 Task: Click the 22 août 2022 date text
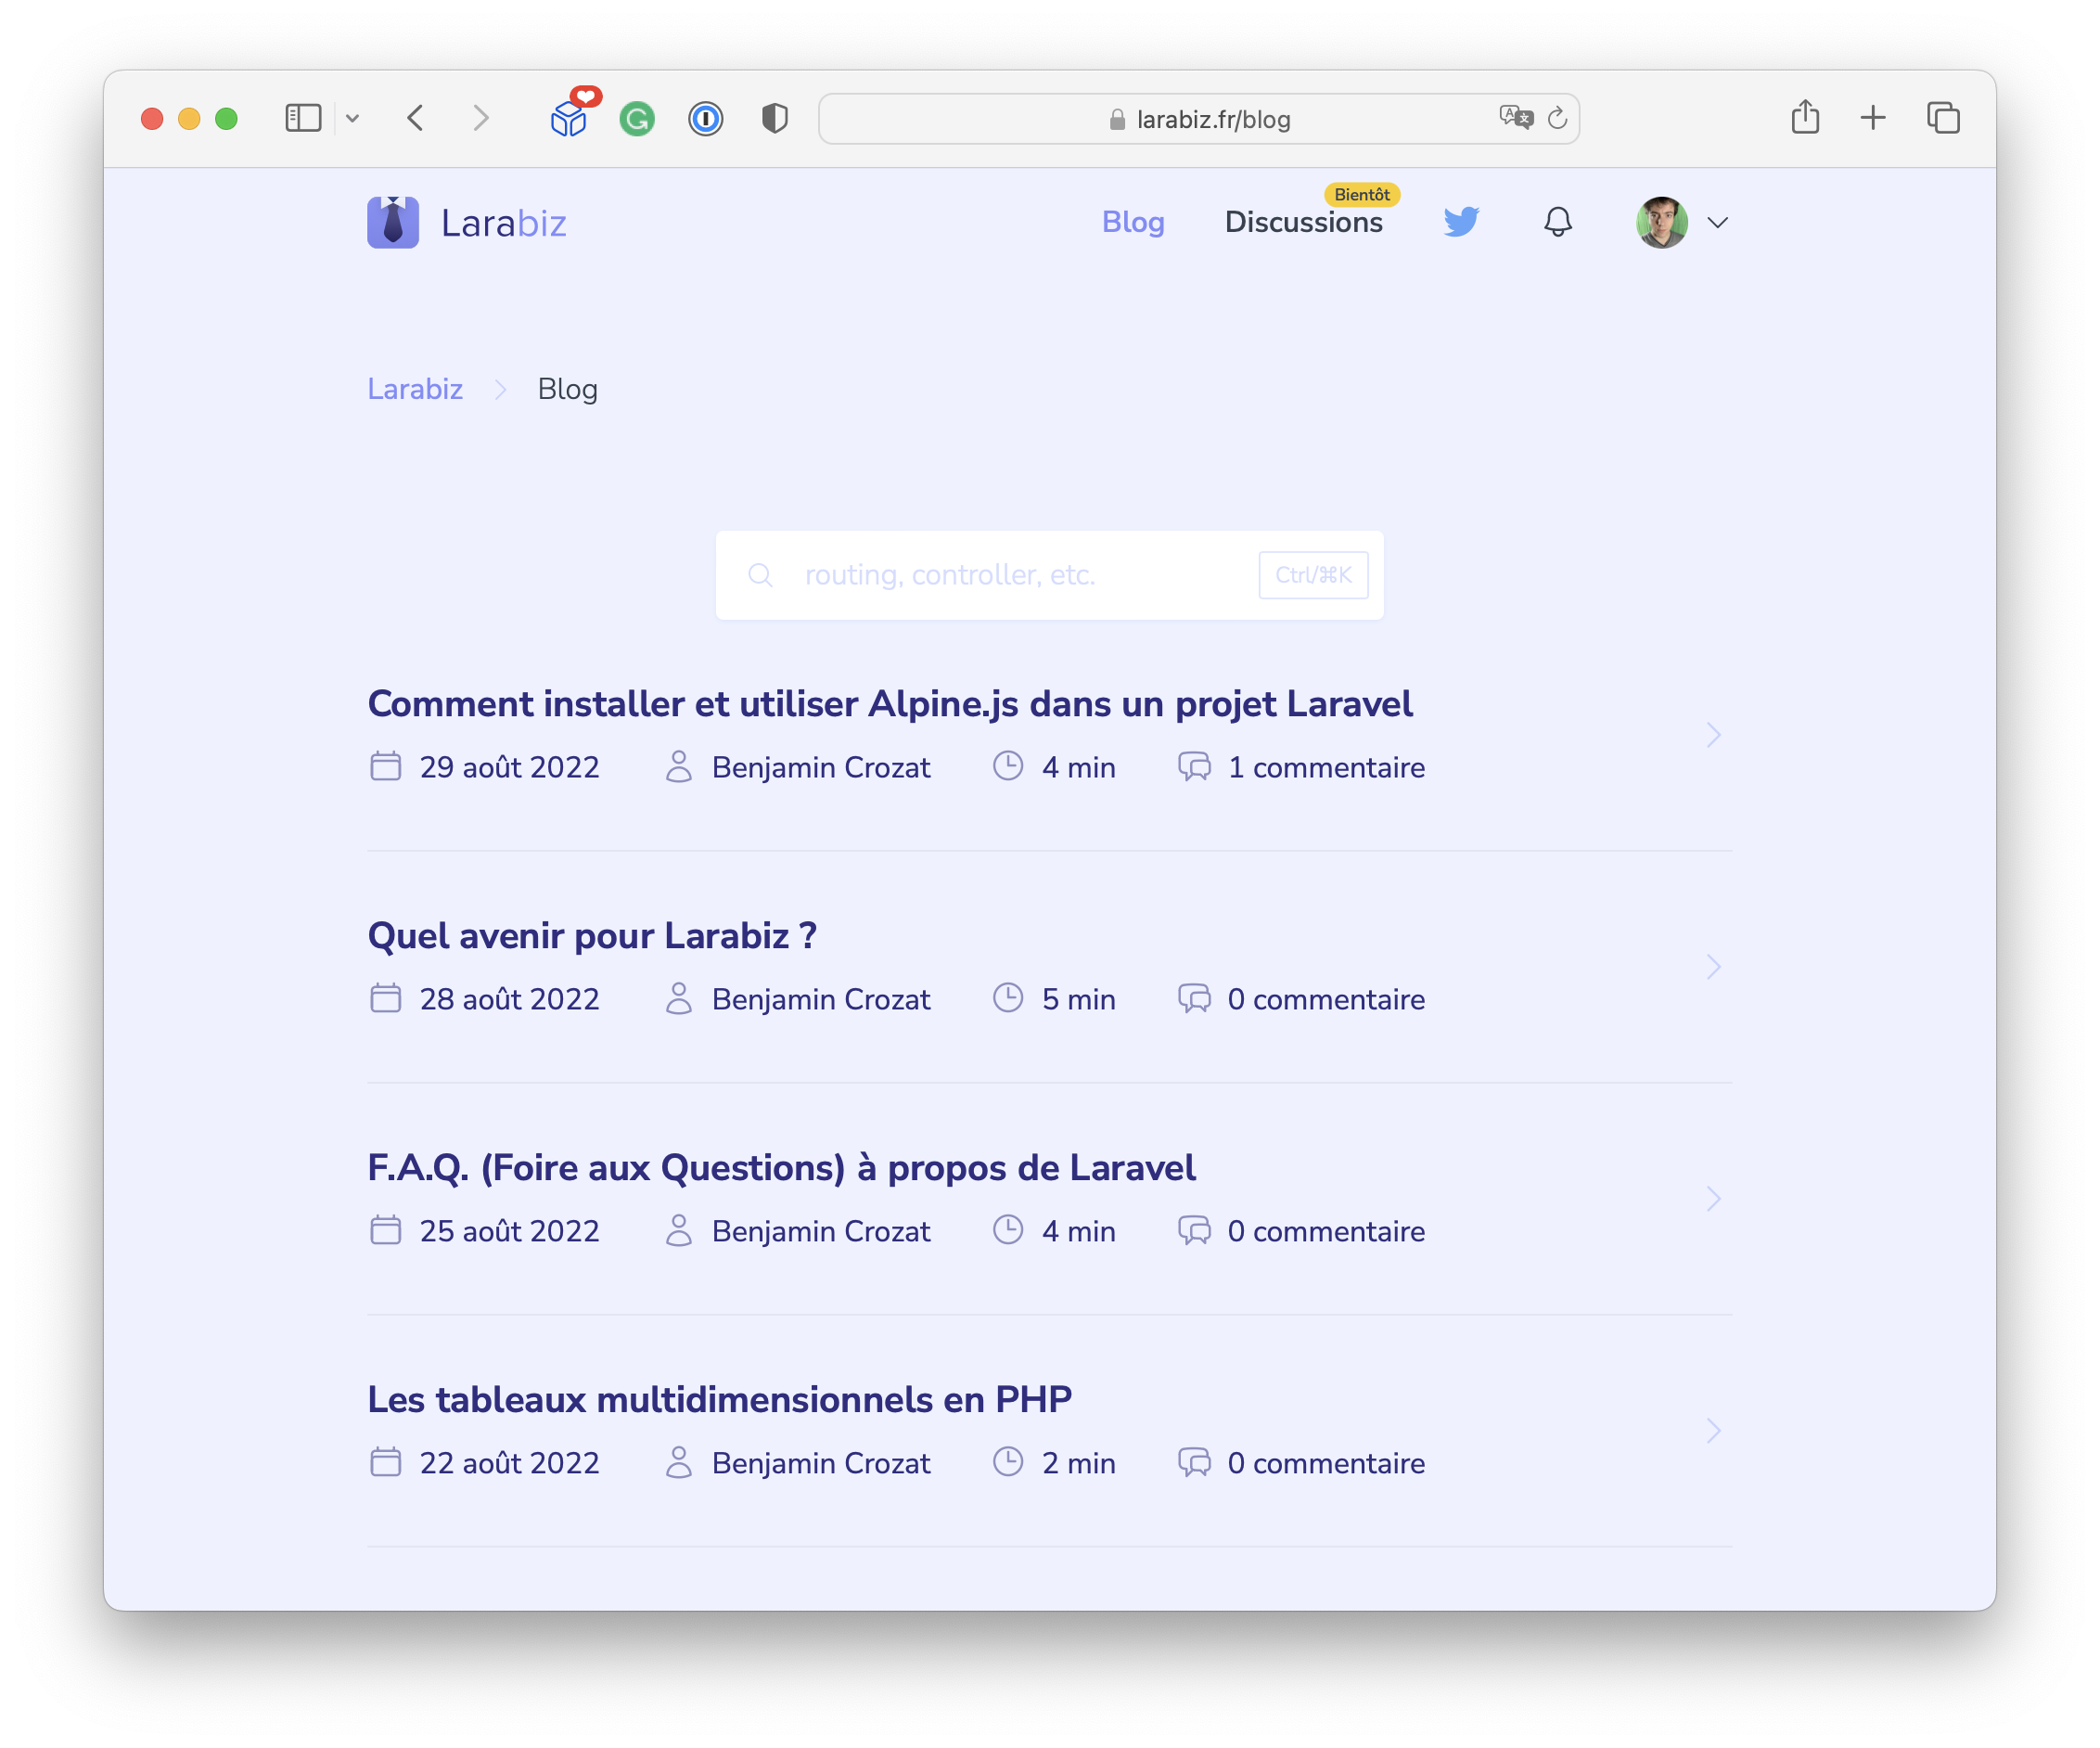click(509, 1463)
